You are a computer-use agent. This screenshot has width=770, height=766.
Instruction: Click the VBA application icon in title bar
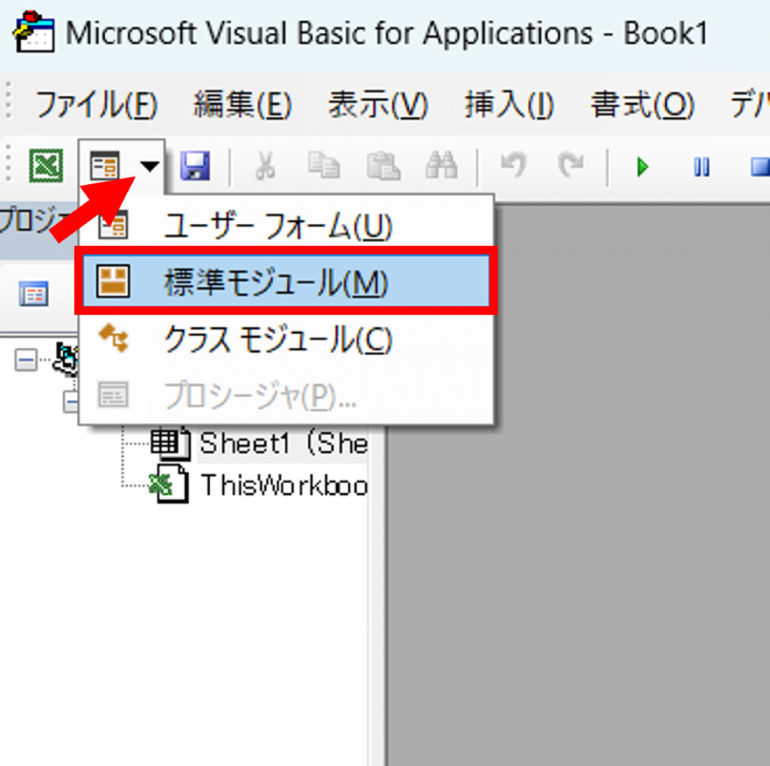[34, 31]
